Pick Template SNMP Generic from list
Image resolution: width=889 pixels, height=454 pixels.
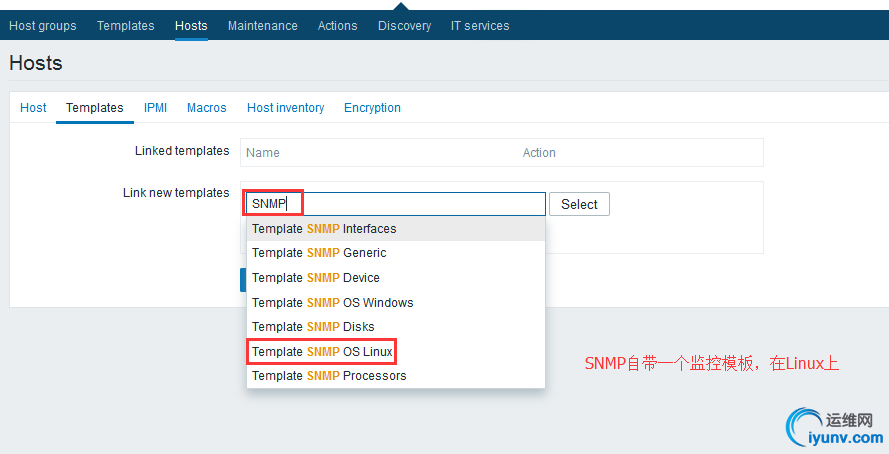click(x=319, y=253)
